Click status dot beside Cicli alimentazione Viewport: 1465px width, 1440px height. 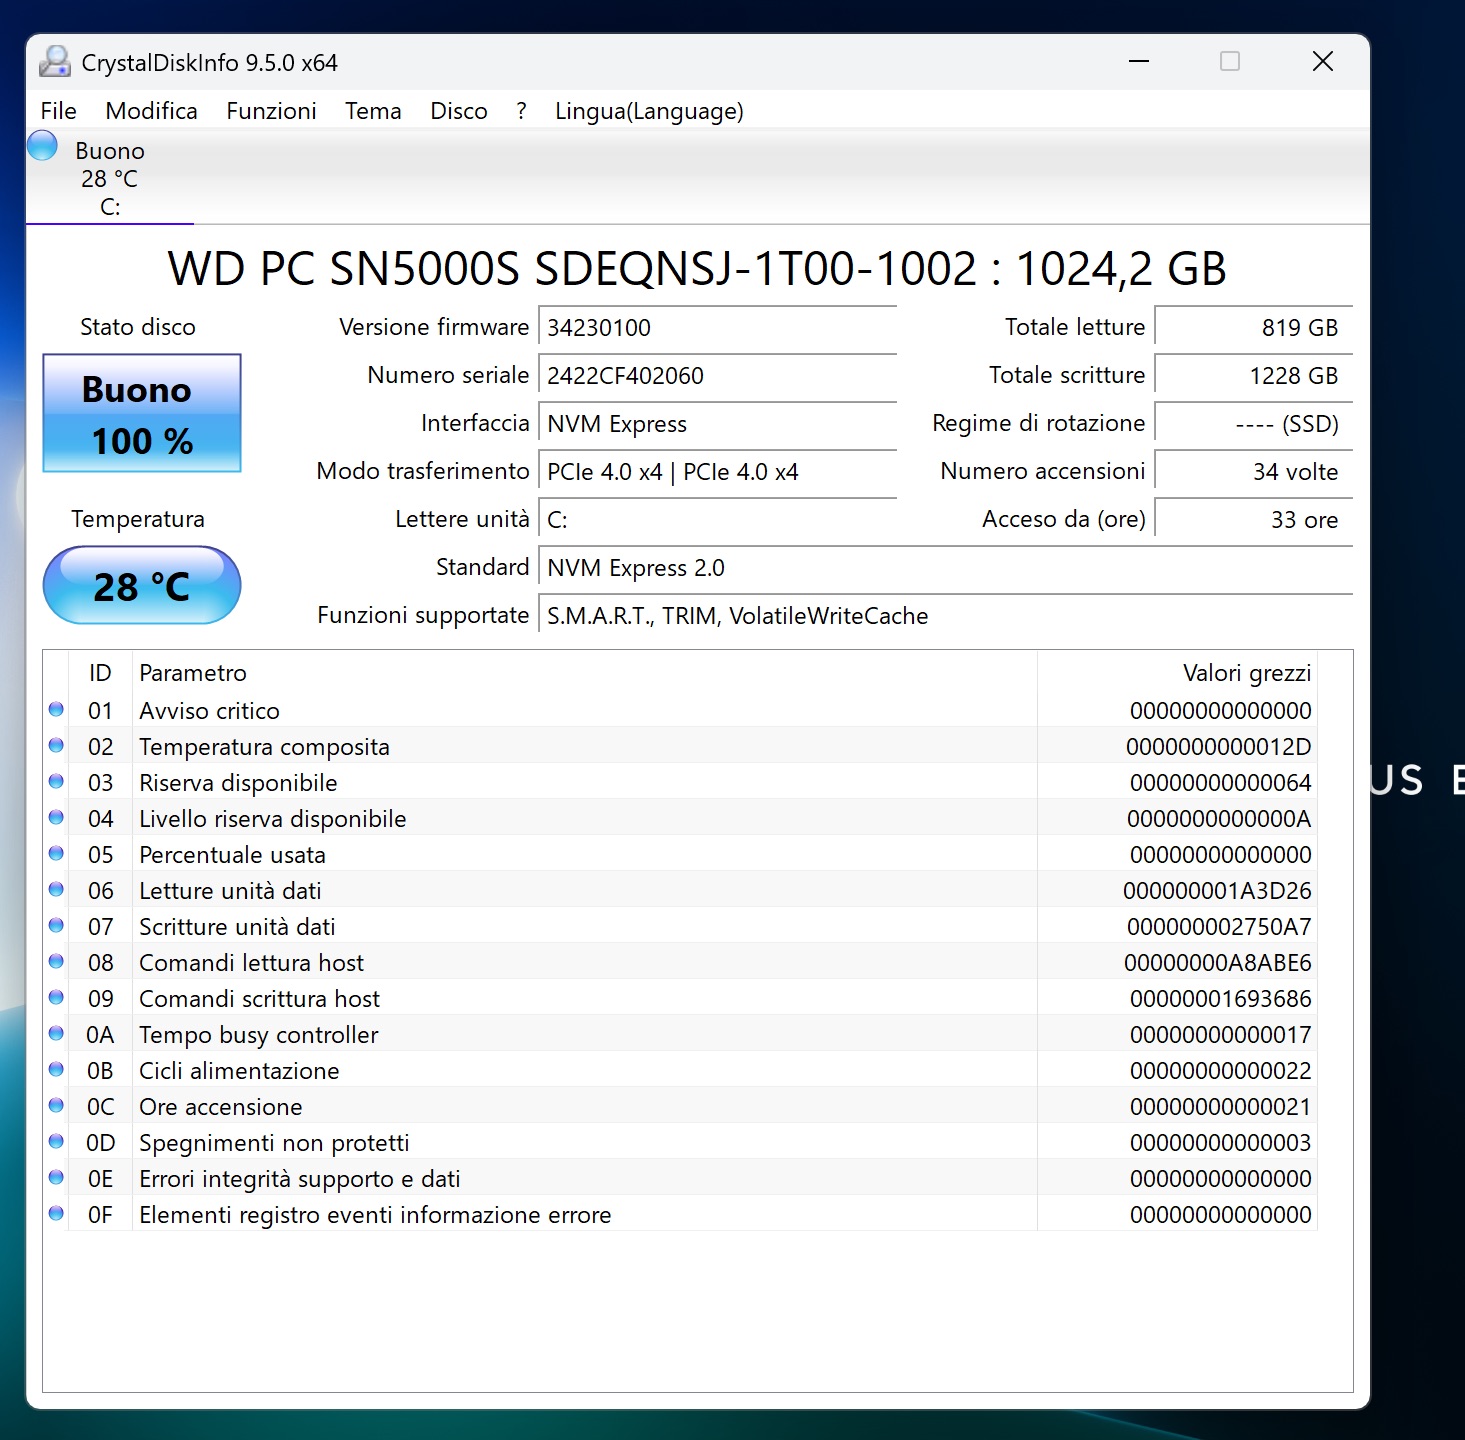pyautogui.click(x=56, y=1070)
